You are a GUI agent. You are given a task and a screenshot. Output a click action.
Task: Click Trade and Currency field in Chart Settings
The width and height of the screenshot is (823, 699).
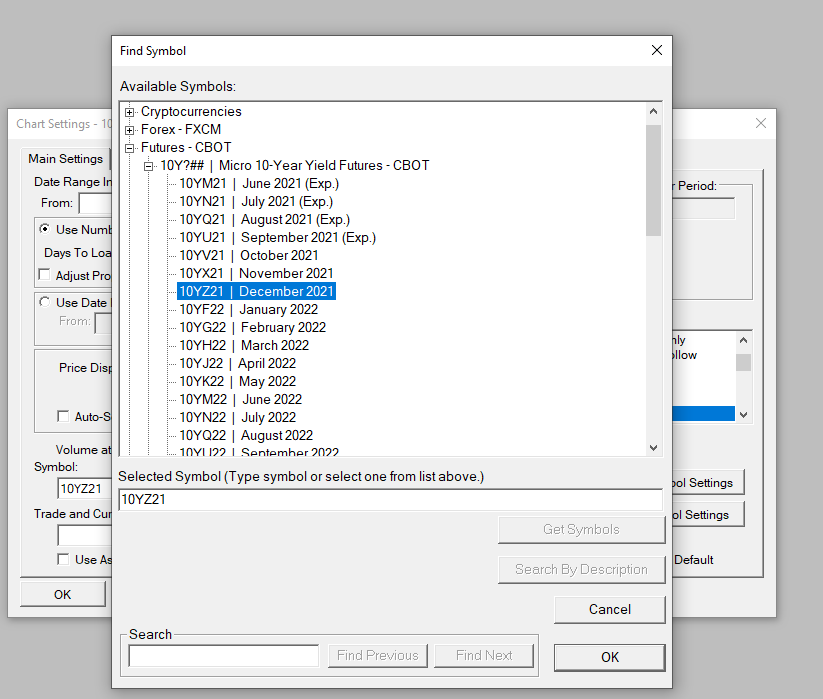point(85,536)
